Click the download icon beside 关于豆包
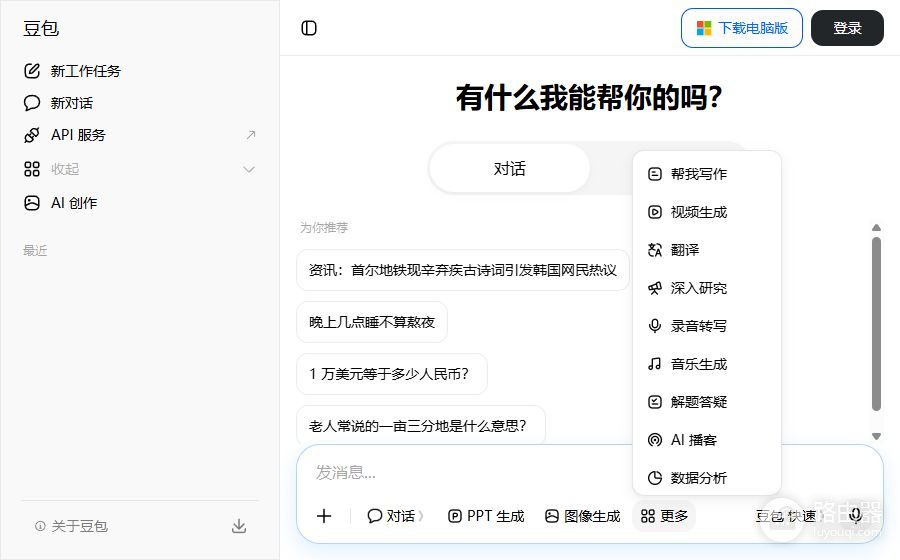The width and height of the screenshot is (900, 560). click(239, 526)
